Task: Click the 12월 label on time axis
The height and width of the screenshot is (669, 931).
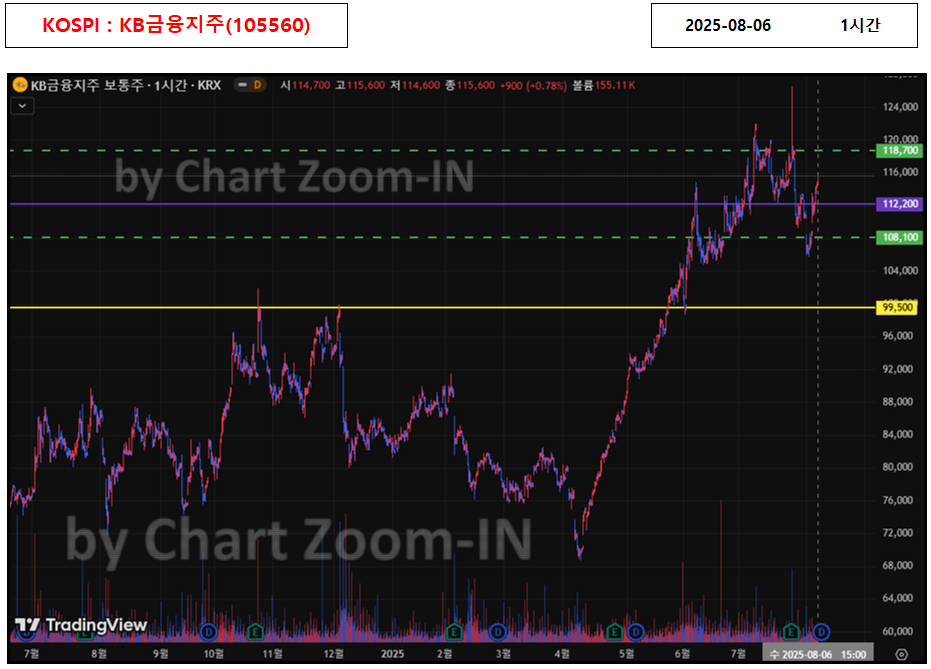Action: [x=334, y=654]
